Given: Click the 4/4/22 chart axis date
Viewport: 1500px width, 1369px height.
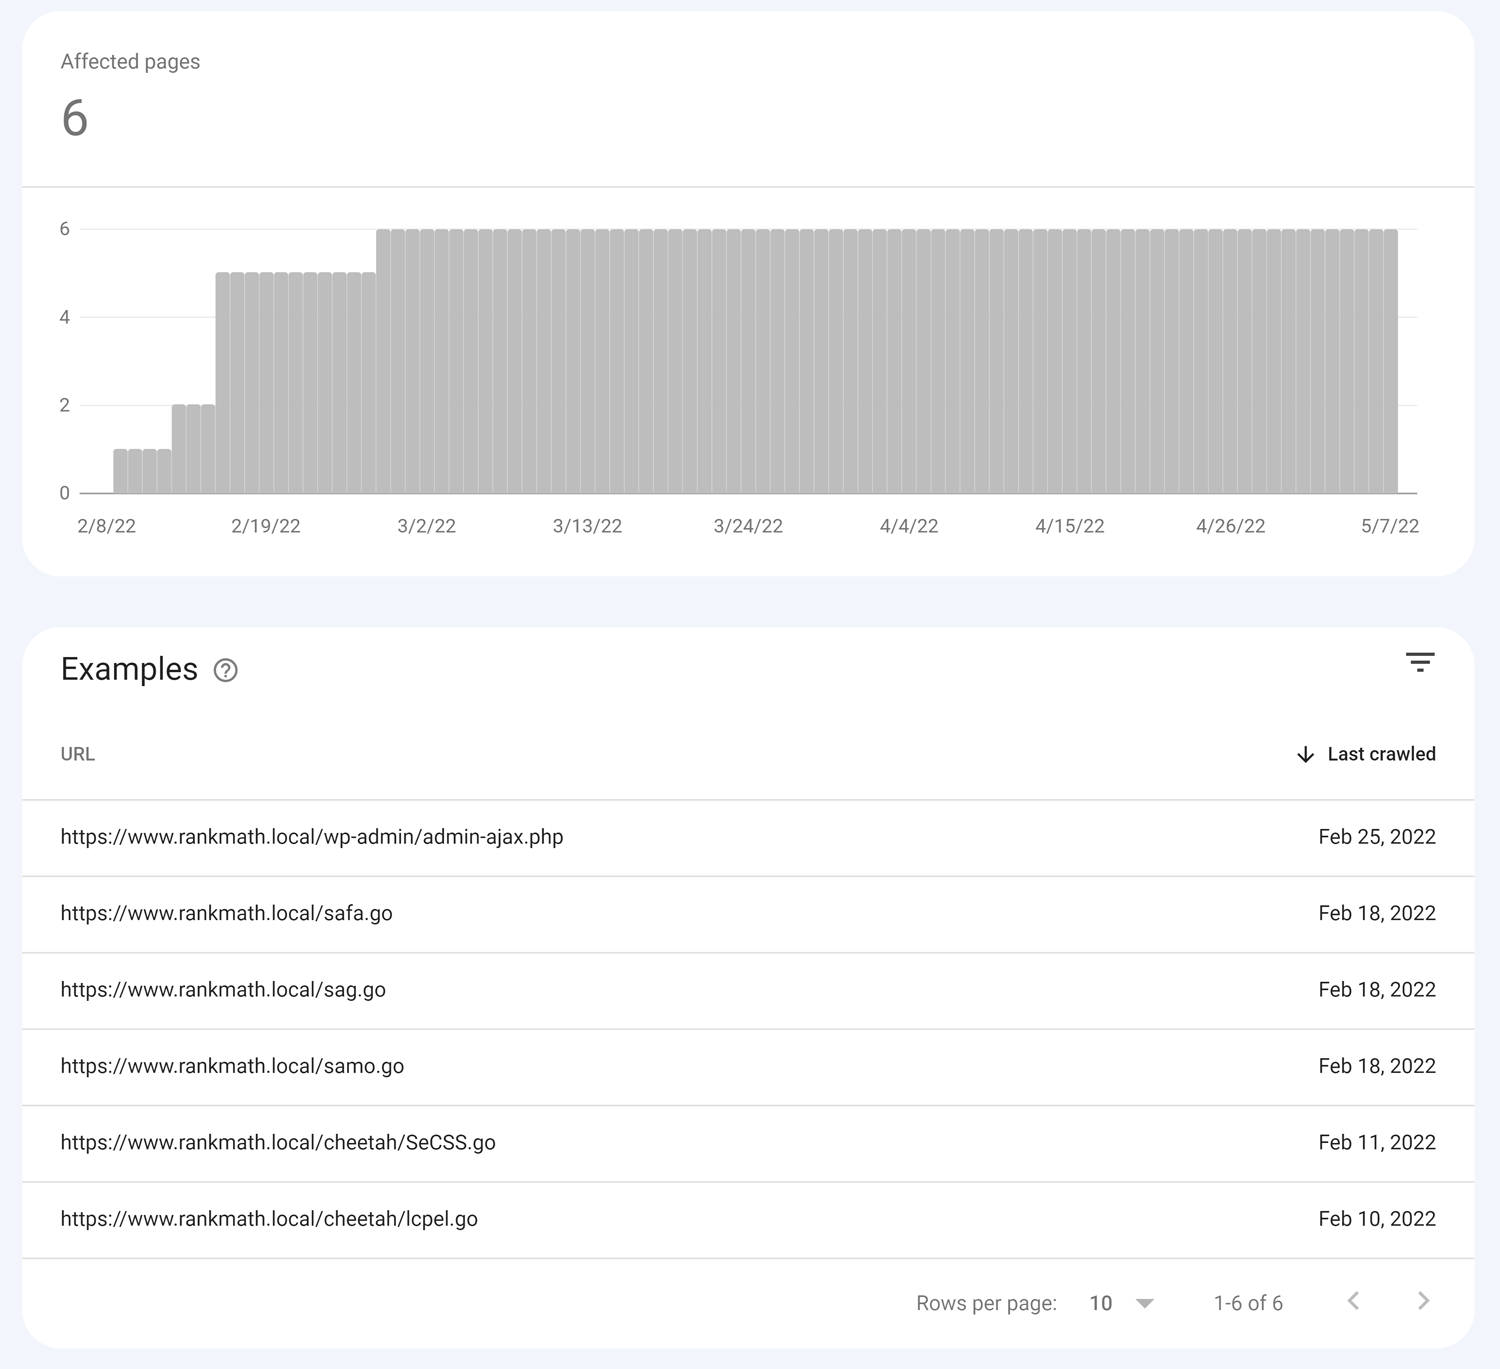Looking at the screenshot, I should (x=909, y=526).
